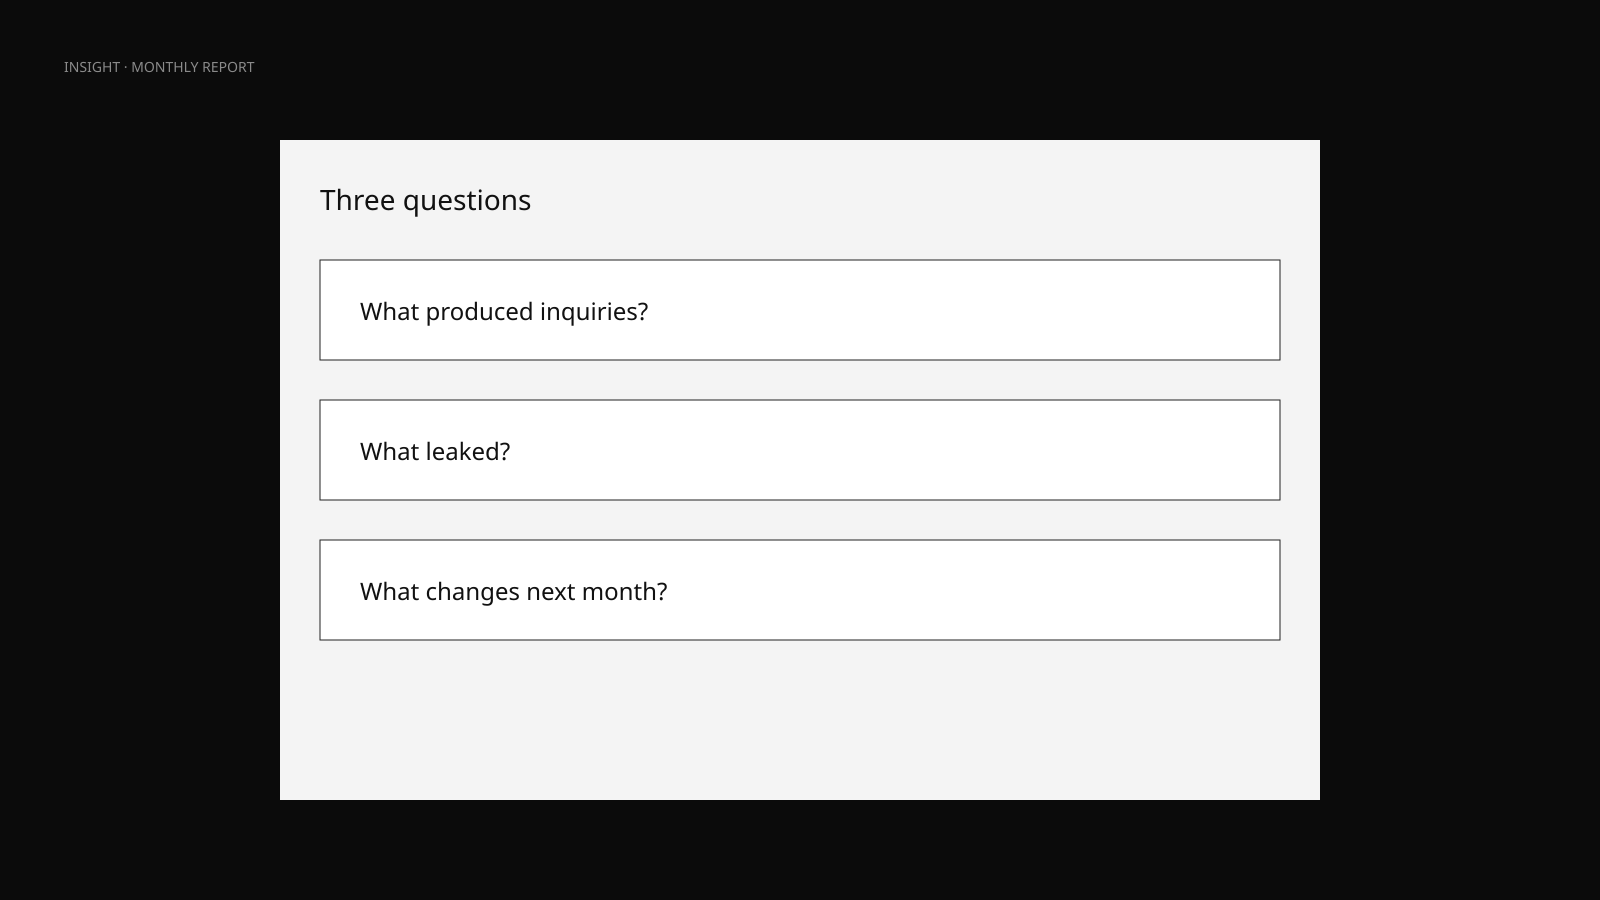1600x900 pixels.
Task: Click the word "inquiries?" in first box
Action: click(x=594, y=312)
